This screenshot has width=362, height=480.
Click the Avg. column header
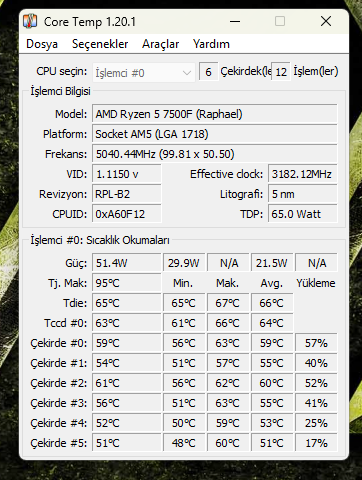(x=272, y=284)
